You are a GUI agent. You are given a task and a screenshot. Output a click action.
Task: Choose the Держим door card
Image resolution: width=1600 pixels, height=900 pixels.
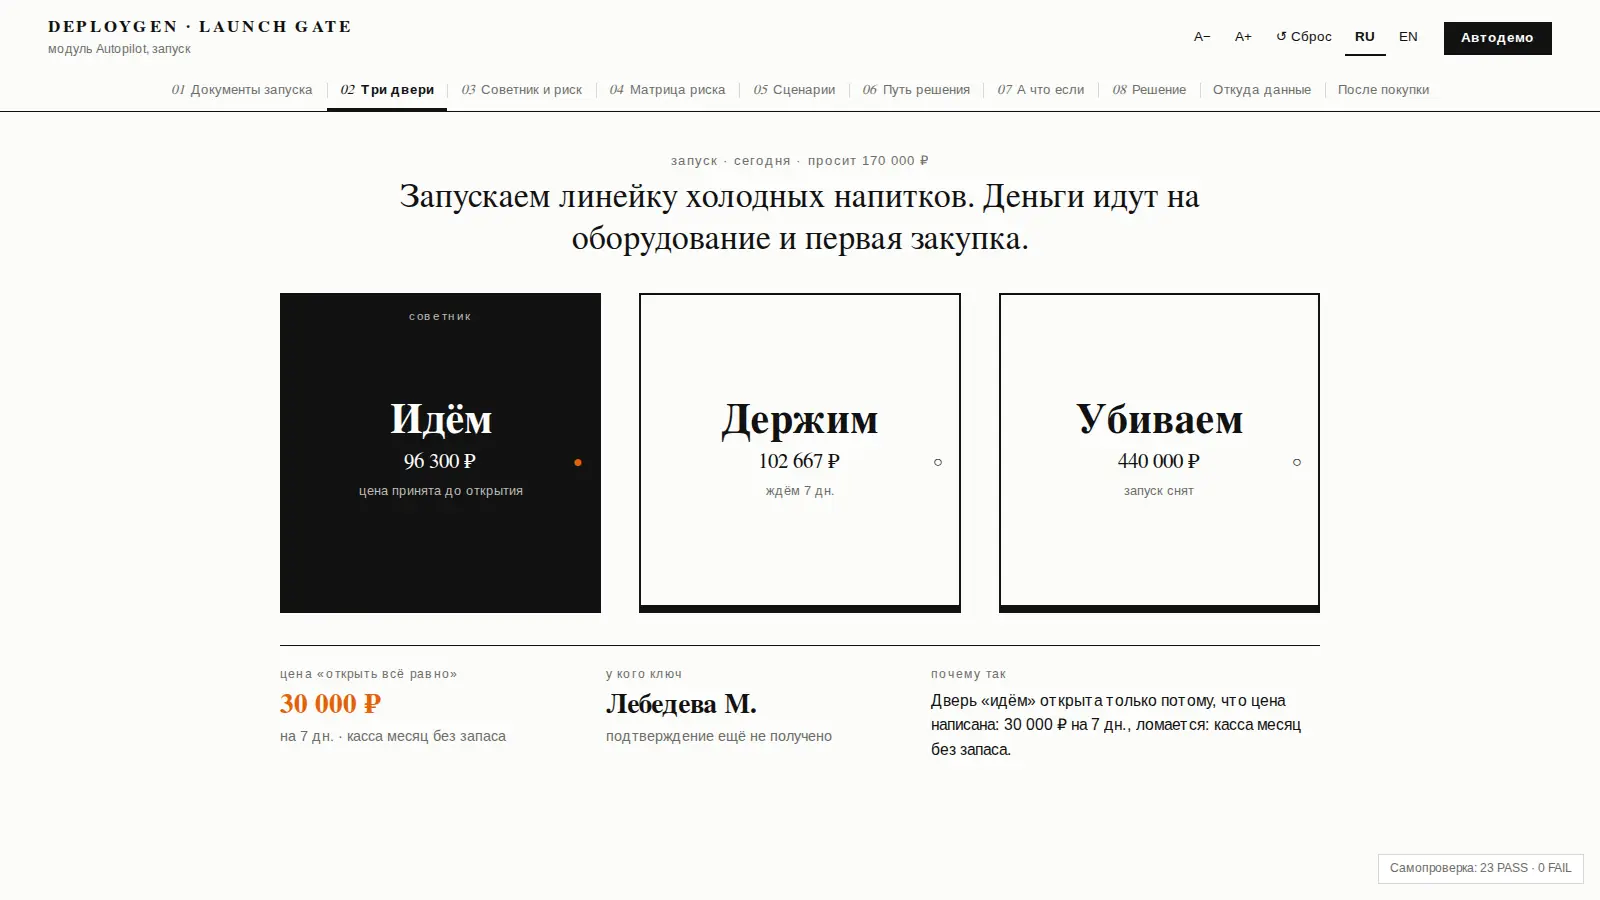point(800,453)
